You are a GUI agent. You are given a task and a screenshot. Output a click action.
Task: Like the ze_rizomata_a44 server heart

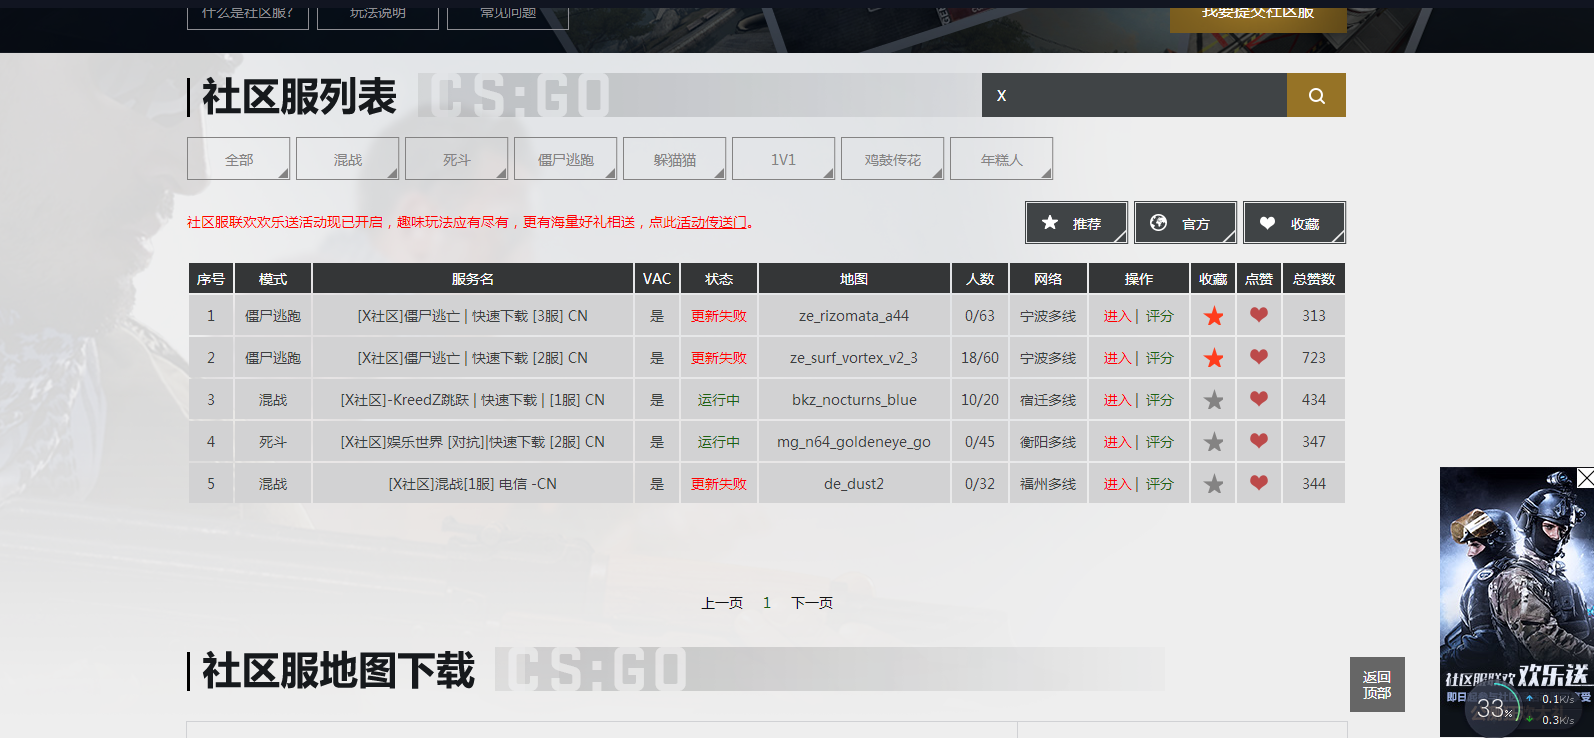(1258, 315)
